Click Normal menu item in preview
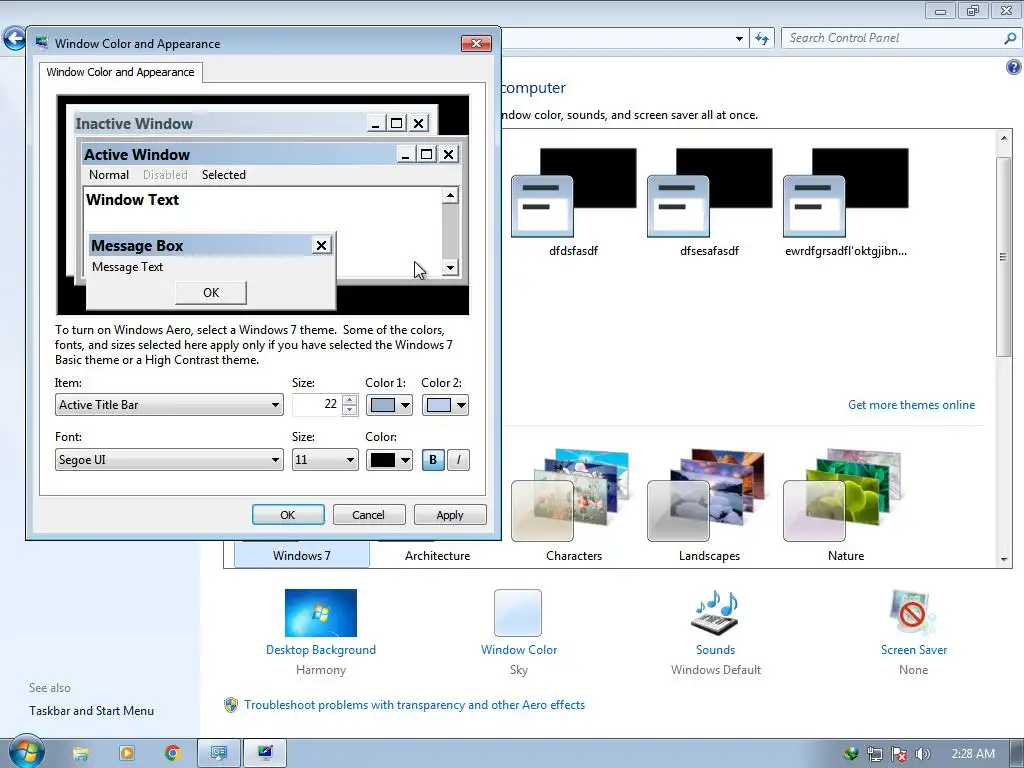 [109, 174]
